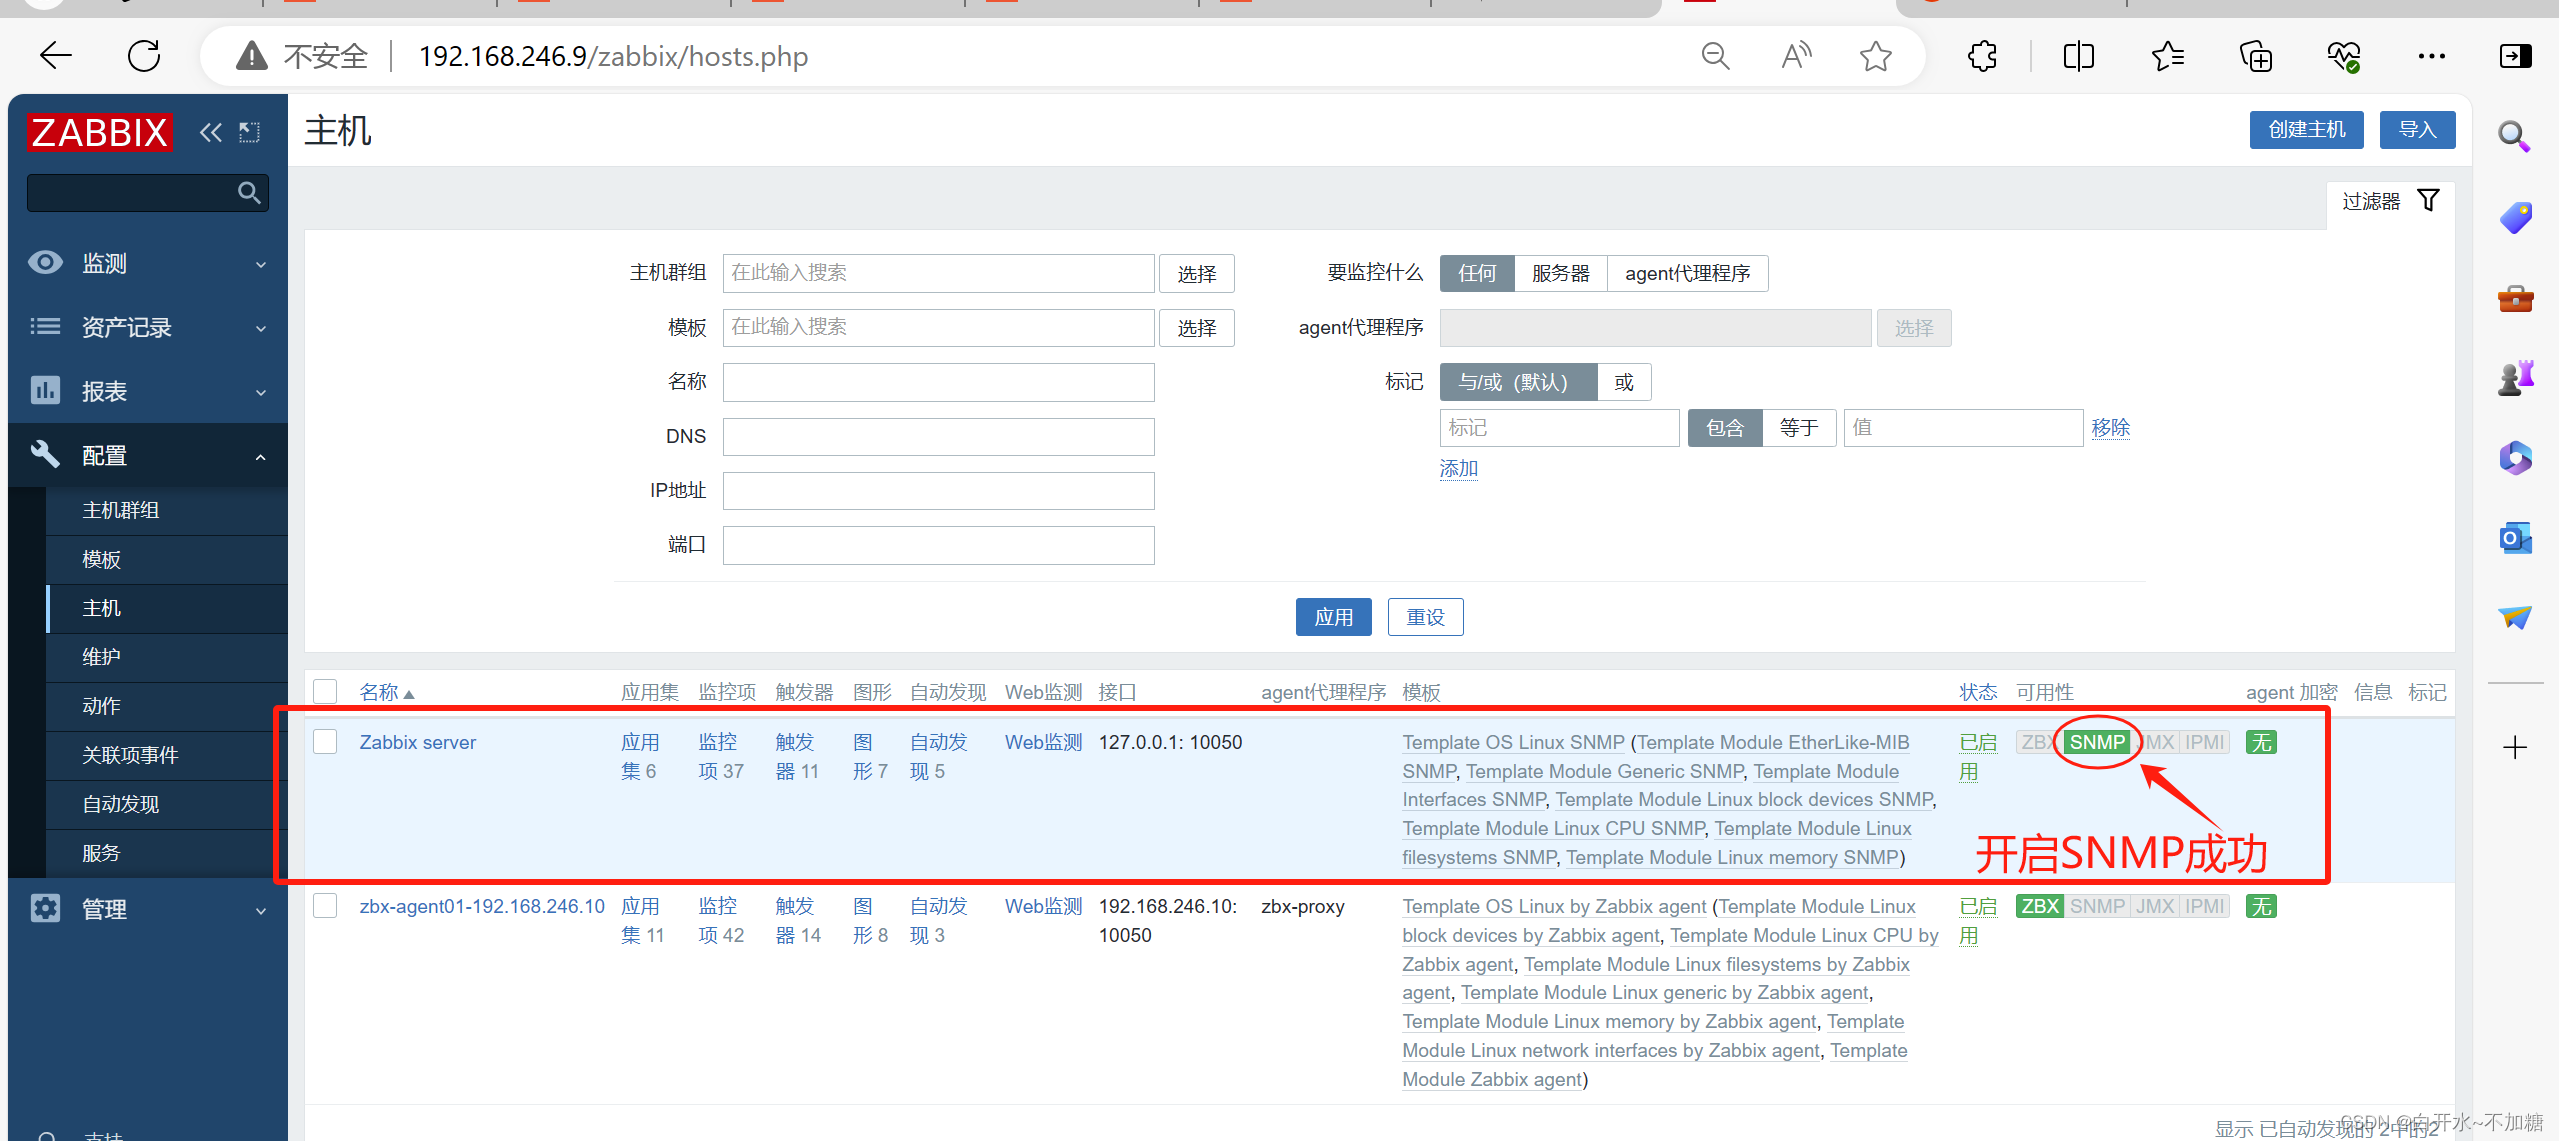Click the 配置 wrench icon
This screenshot has width=2559, height=1141.
click(45, 455)
